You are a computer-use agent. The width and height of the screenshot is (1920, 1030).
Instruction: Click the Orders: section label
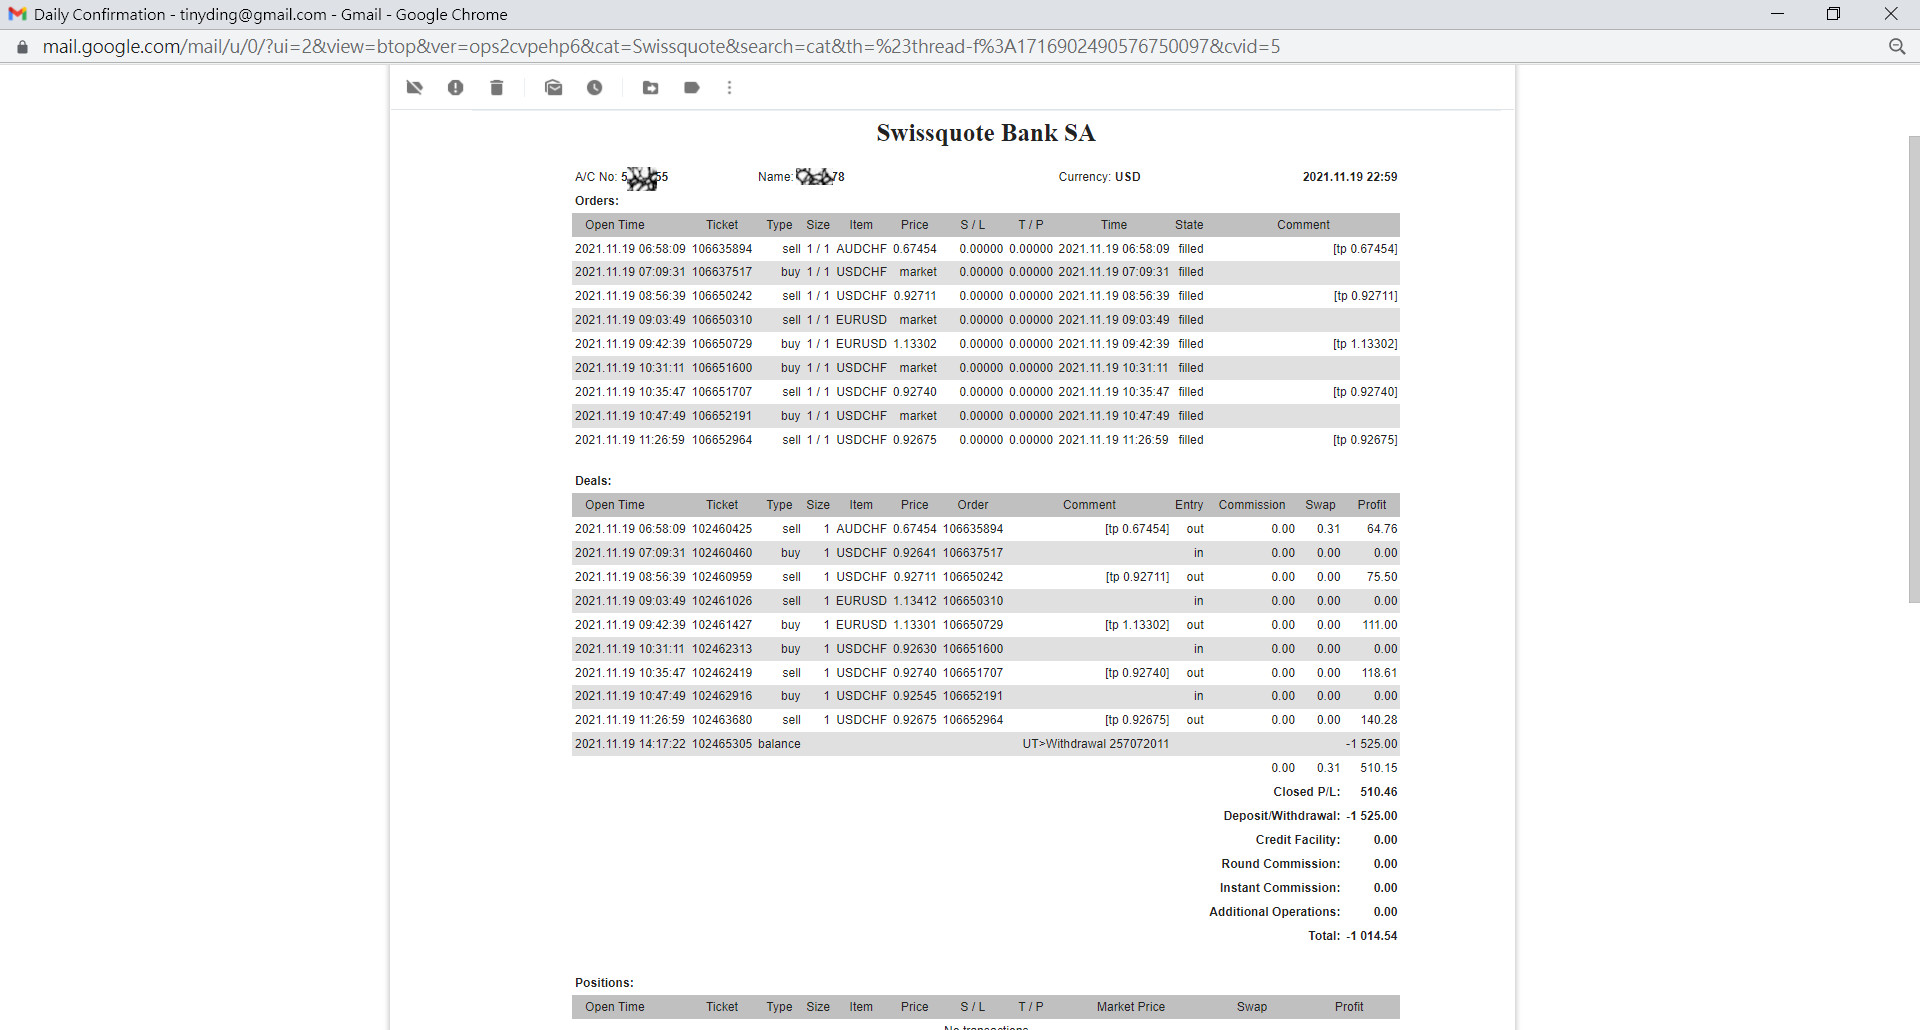(597, 201)
